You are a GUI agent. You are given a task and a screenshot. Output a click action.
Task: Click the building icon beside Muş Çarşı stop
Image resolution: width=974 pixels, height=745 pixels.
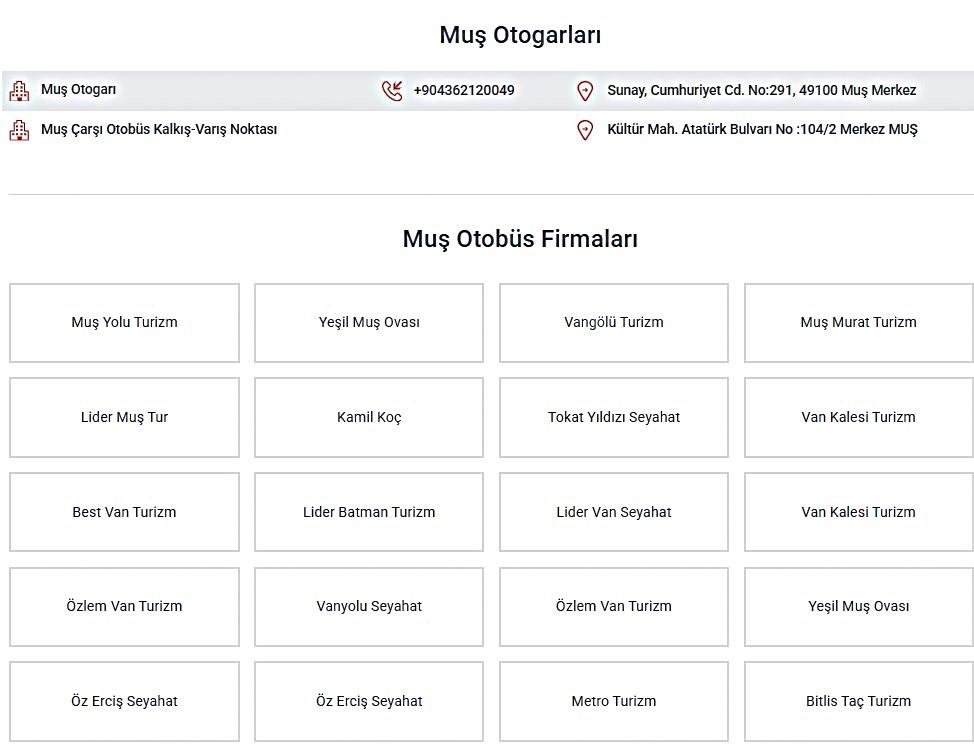(x=19, y=130)
